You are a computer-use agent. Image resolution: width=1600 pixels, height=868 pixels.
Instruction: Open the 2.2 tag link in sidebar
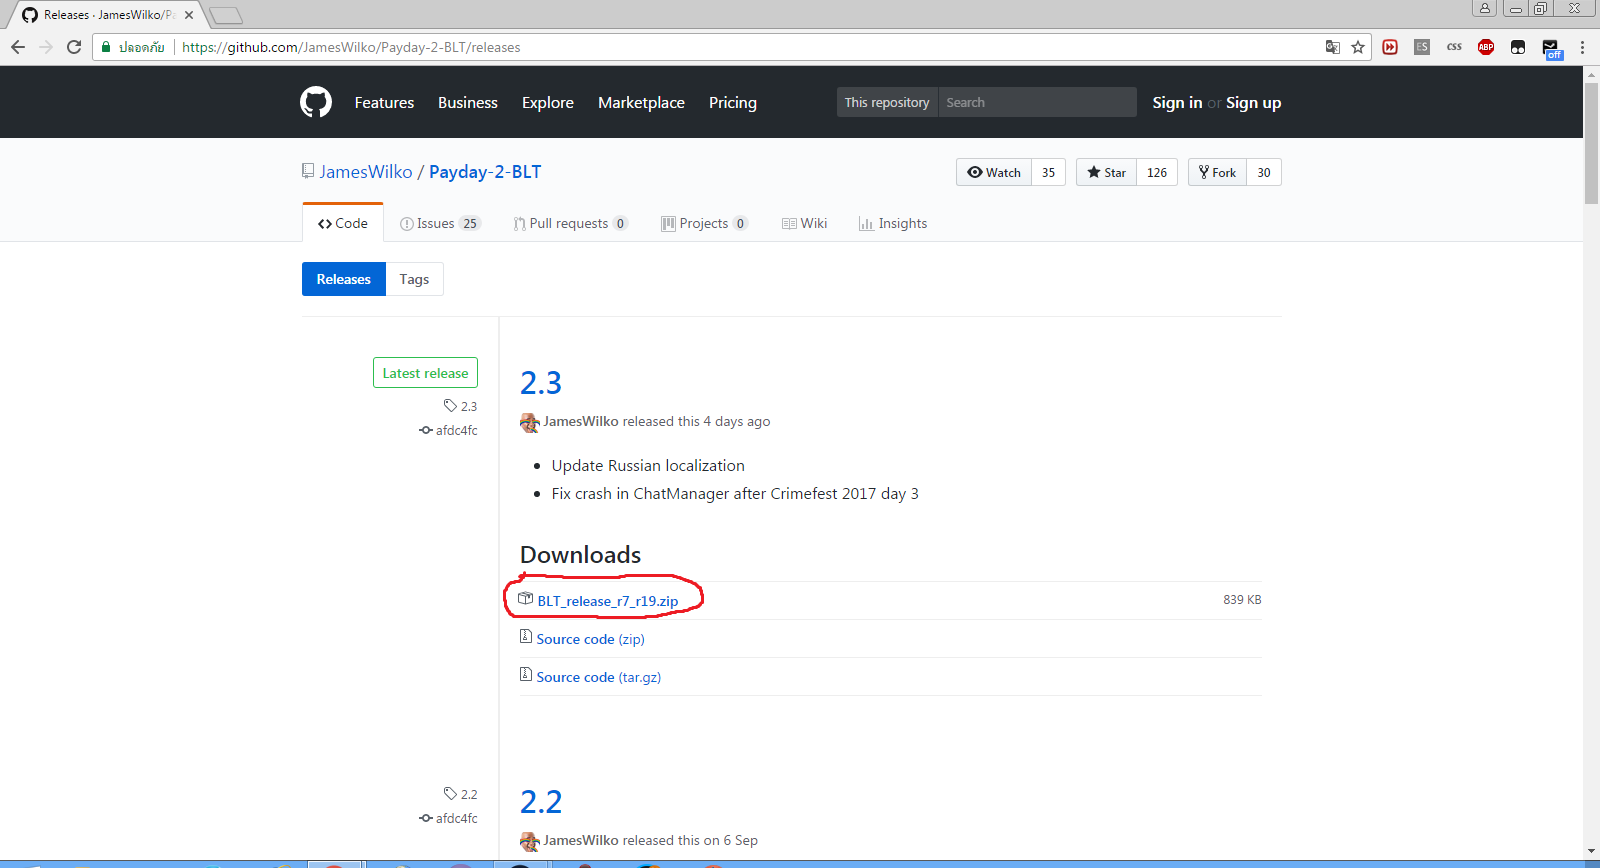(x=461, y=794)
